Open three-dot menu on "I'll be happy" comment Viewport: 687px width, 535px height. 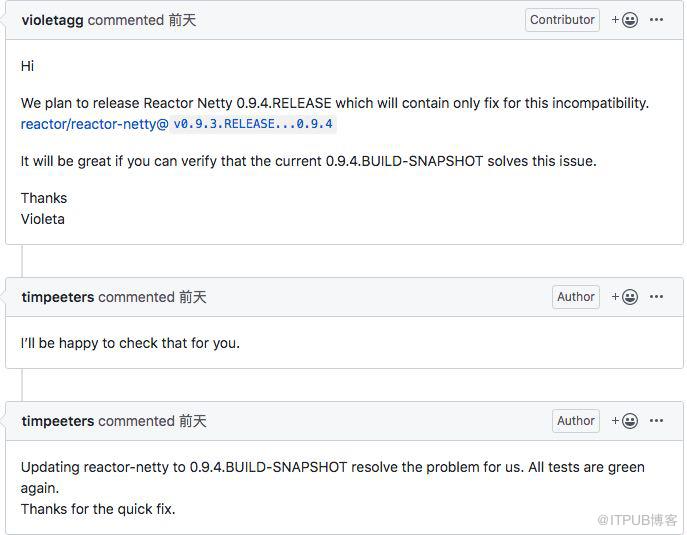pyautogui.click(x=656, y=297)
